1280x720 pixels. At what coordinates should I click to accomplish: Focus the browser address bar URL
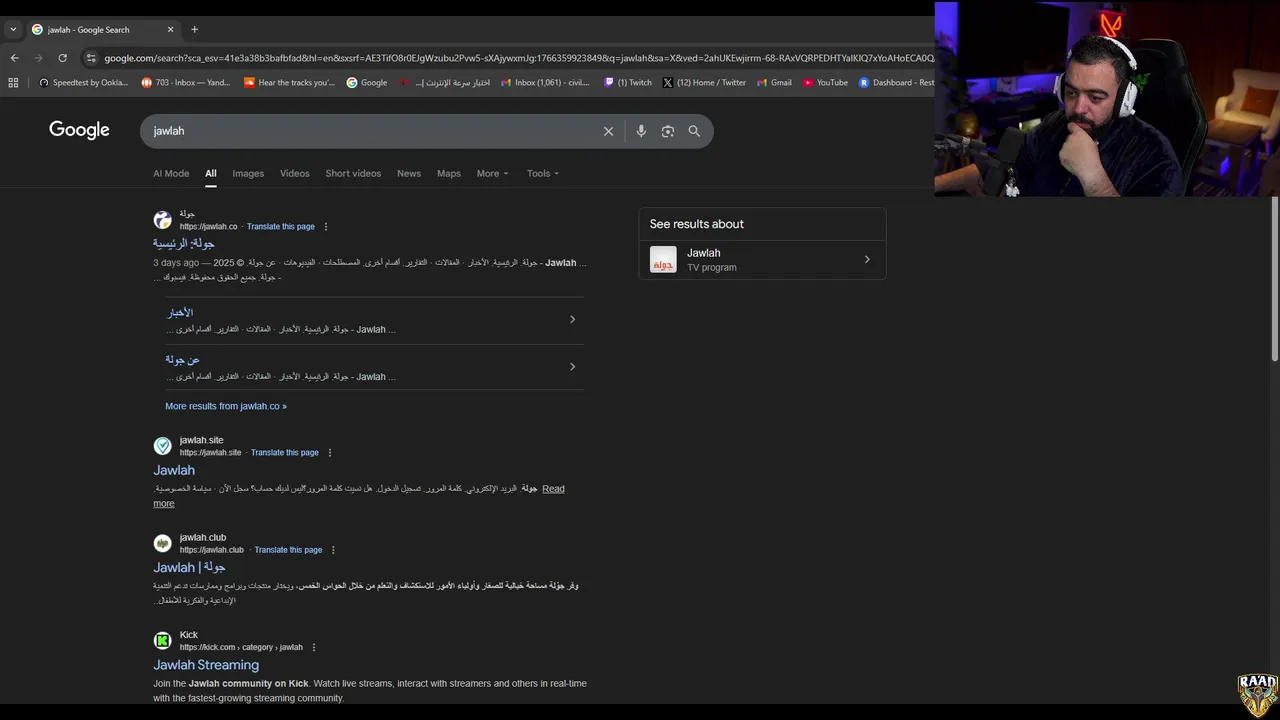518,58
